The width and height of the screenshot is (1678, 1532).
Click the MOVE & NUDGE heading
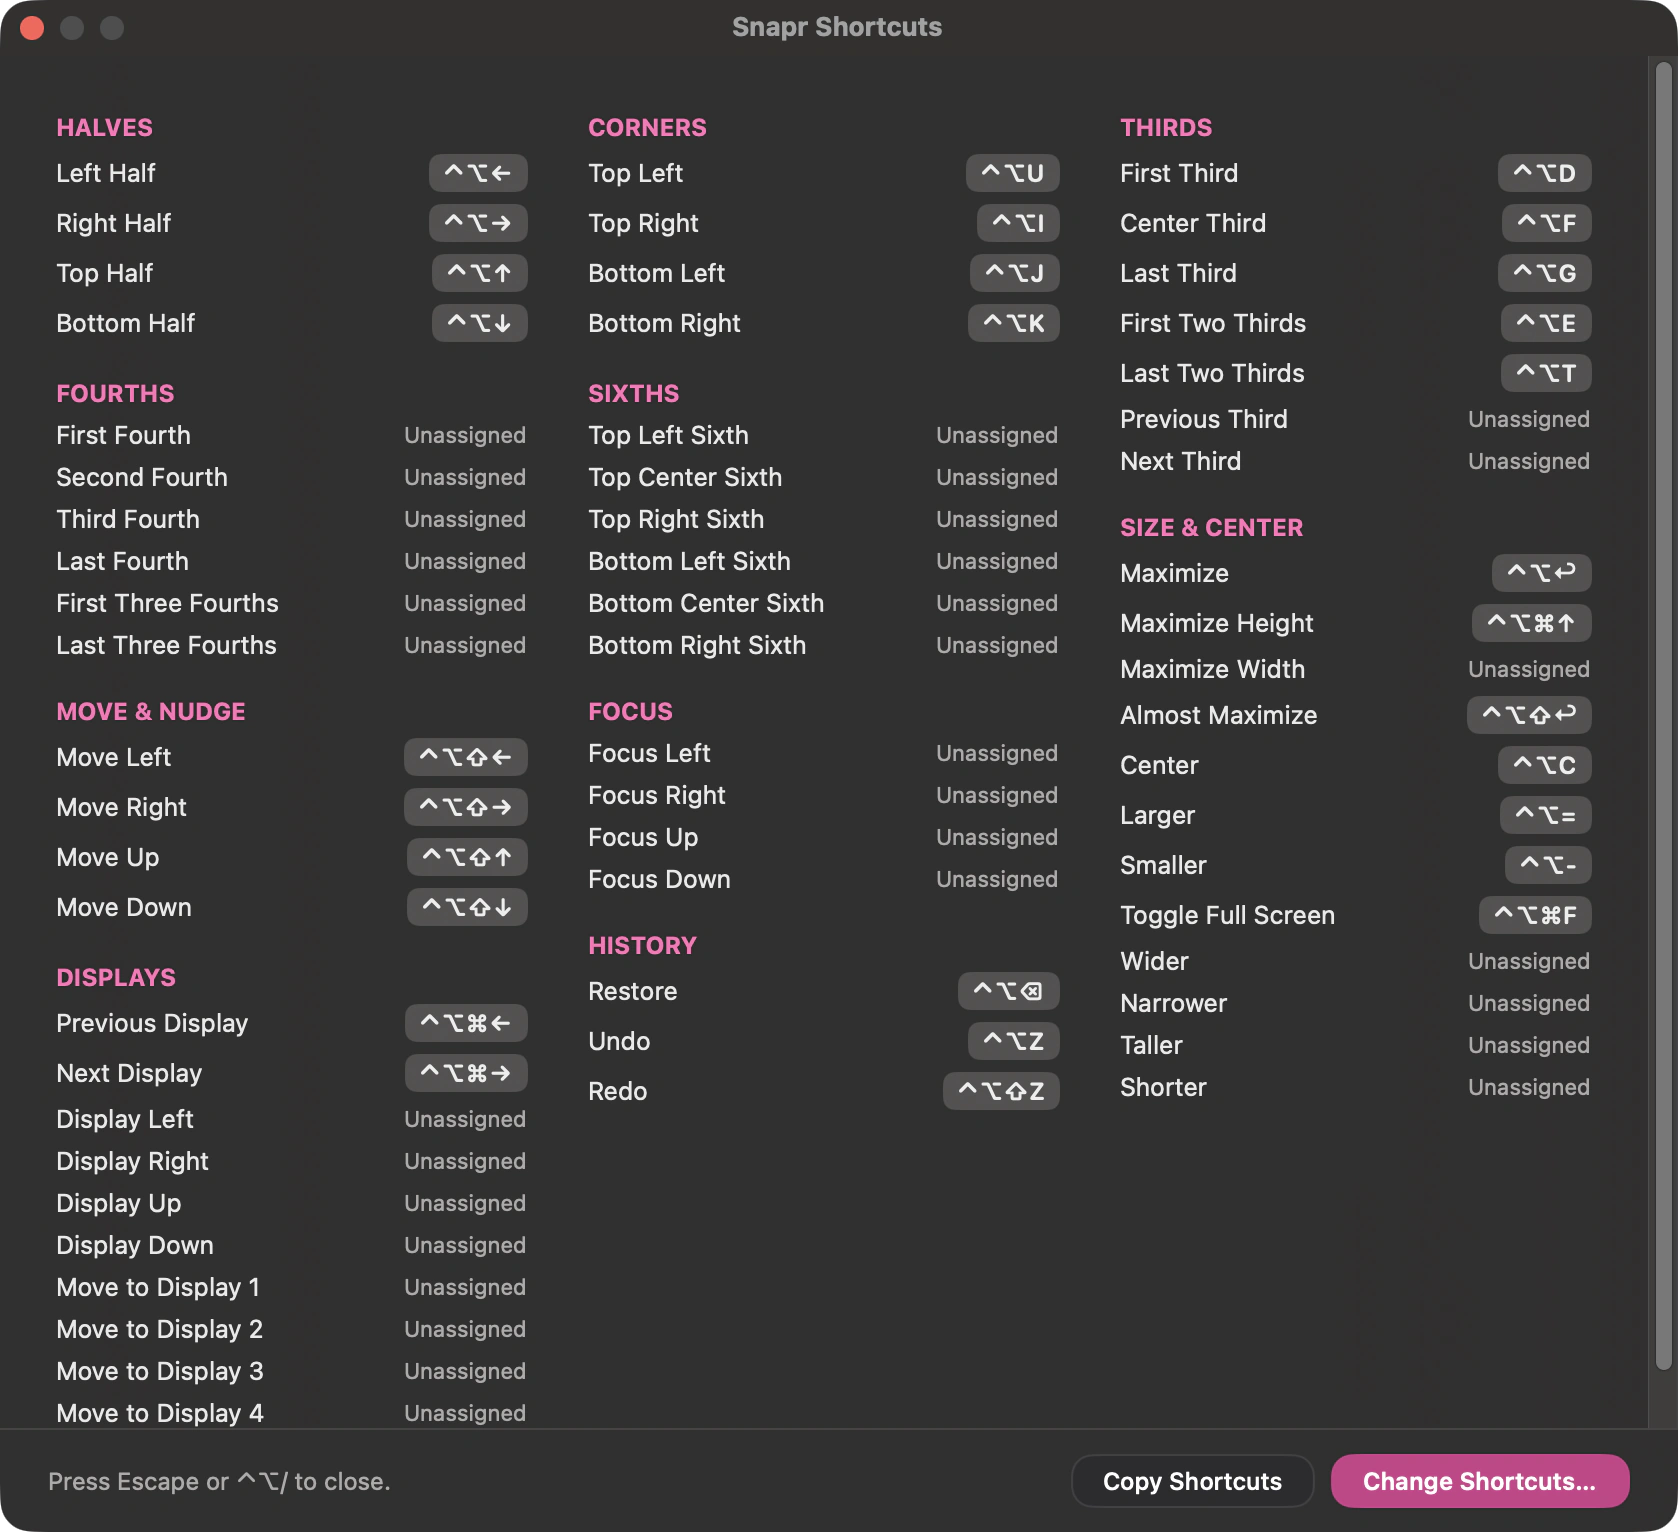click(x=151, y=711)
